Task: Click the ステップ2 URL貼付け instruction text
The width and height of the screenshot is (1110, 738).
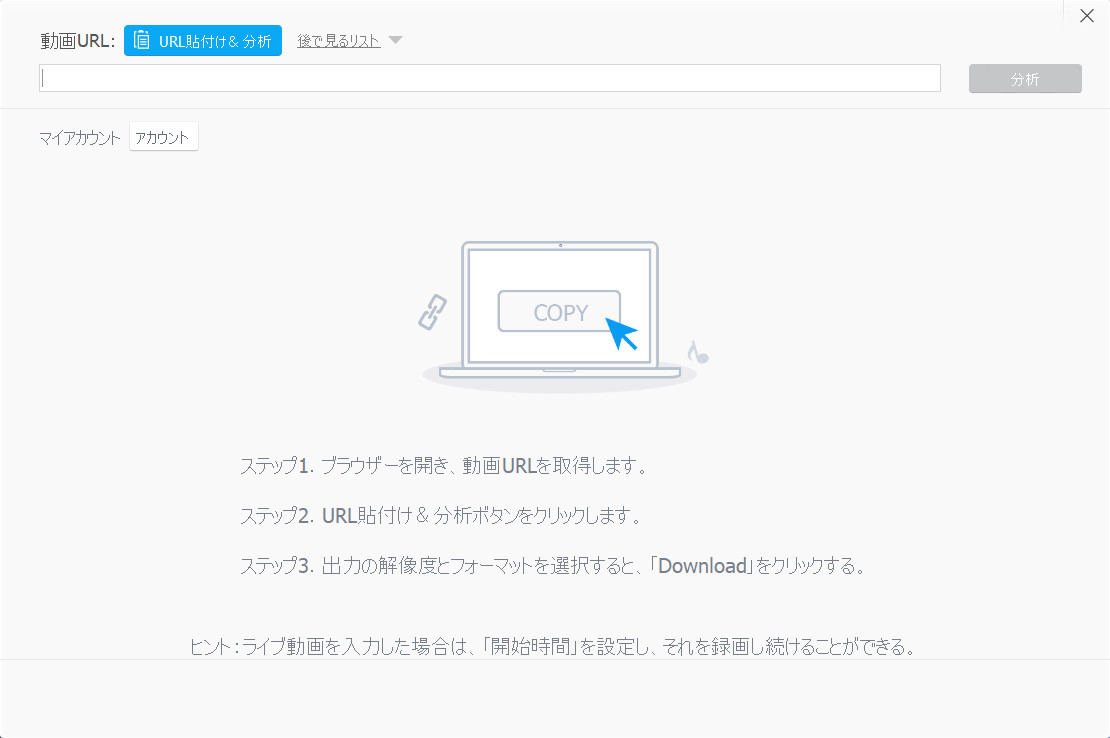Action: click(440, 516)
